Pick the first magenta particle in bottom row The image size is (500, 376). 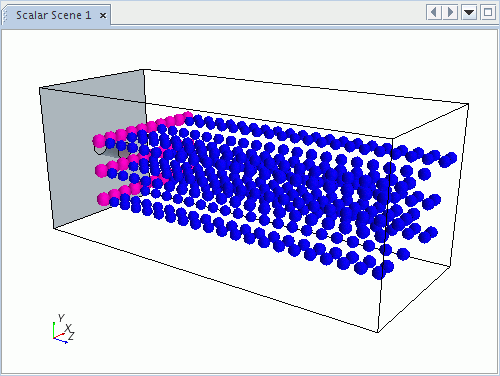(x=103, y=199)
